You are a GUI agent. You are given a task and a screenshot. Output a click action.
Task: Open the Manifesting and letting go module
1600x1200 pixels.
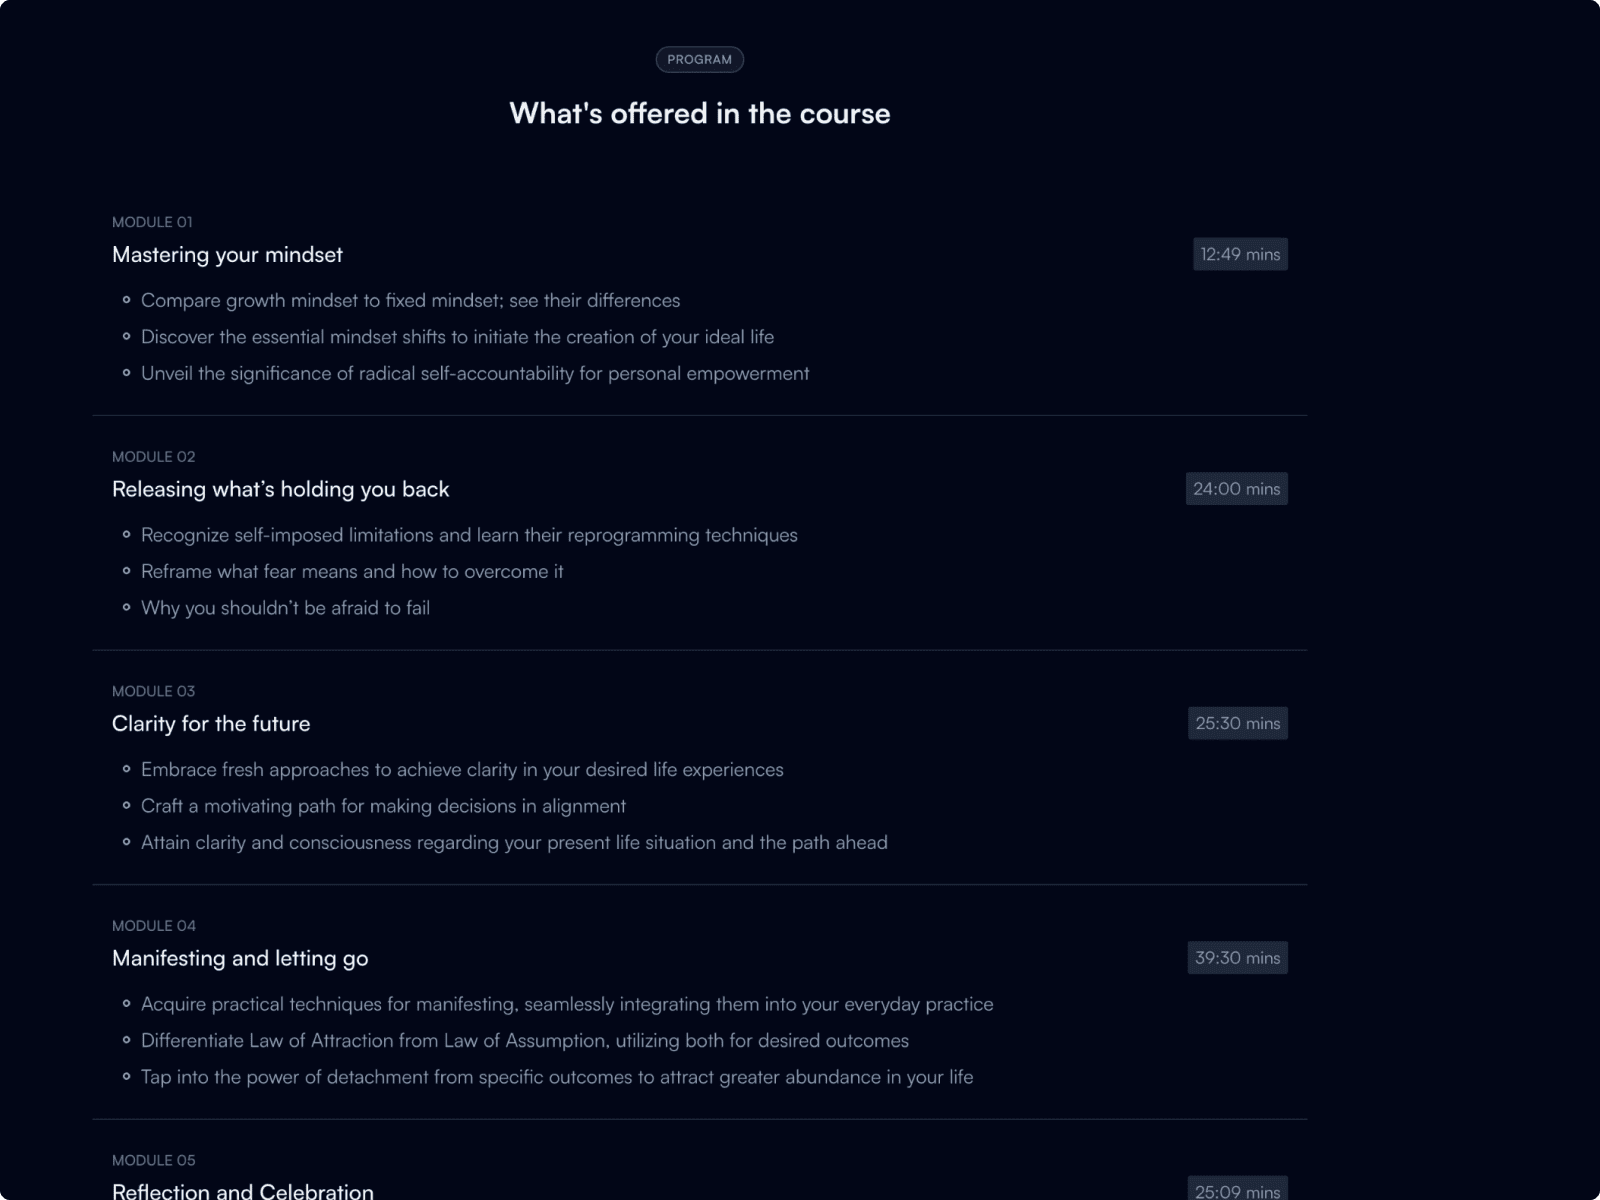pyautogui.click(x=240, y=958)
